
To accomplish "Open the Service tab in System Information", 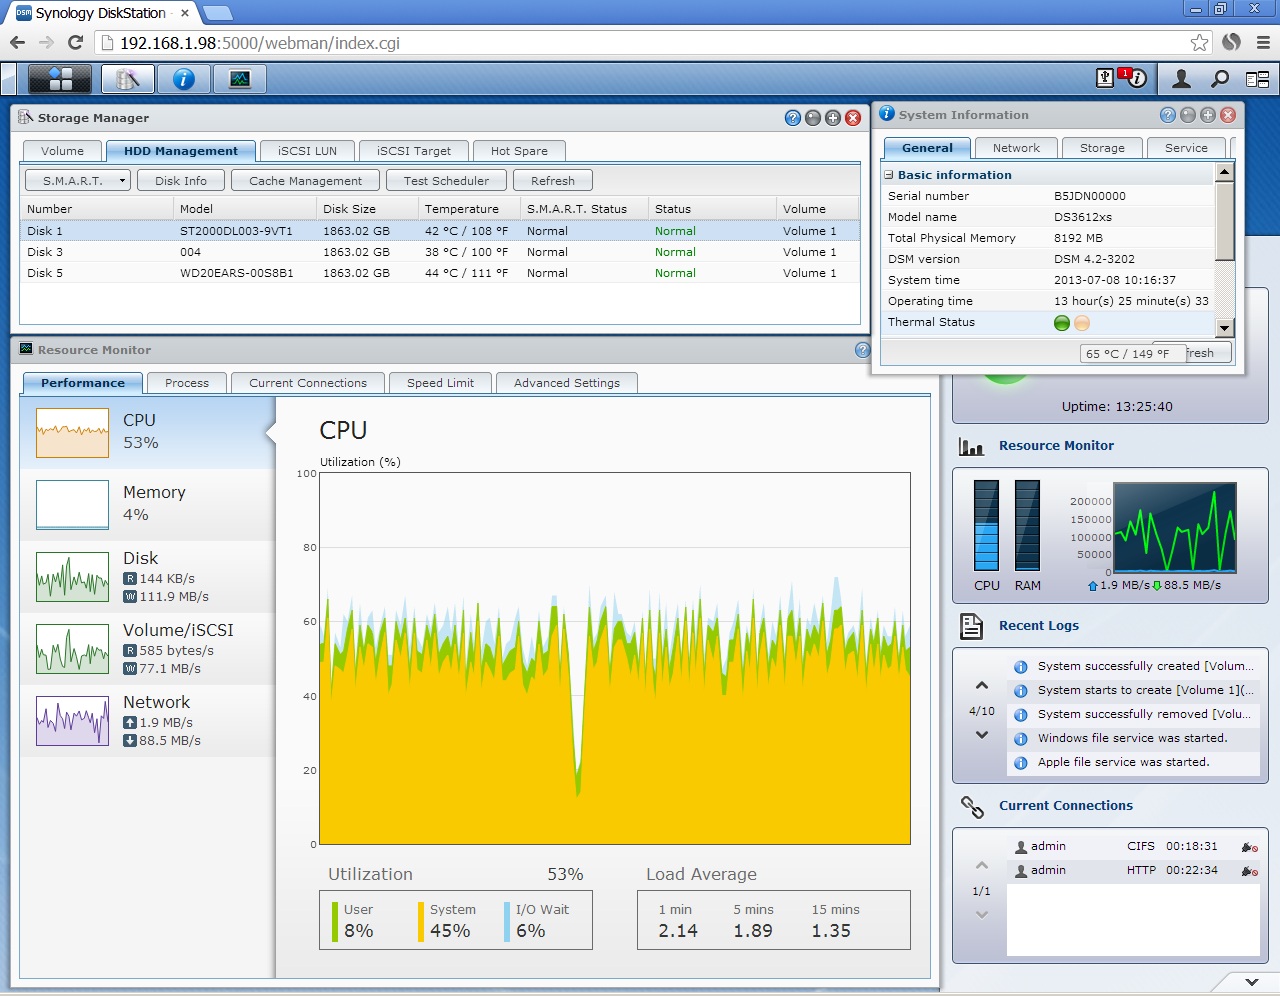I will (x=1186, y=147).
